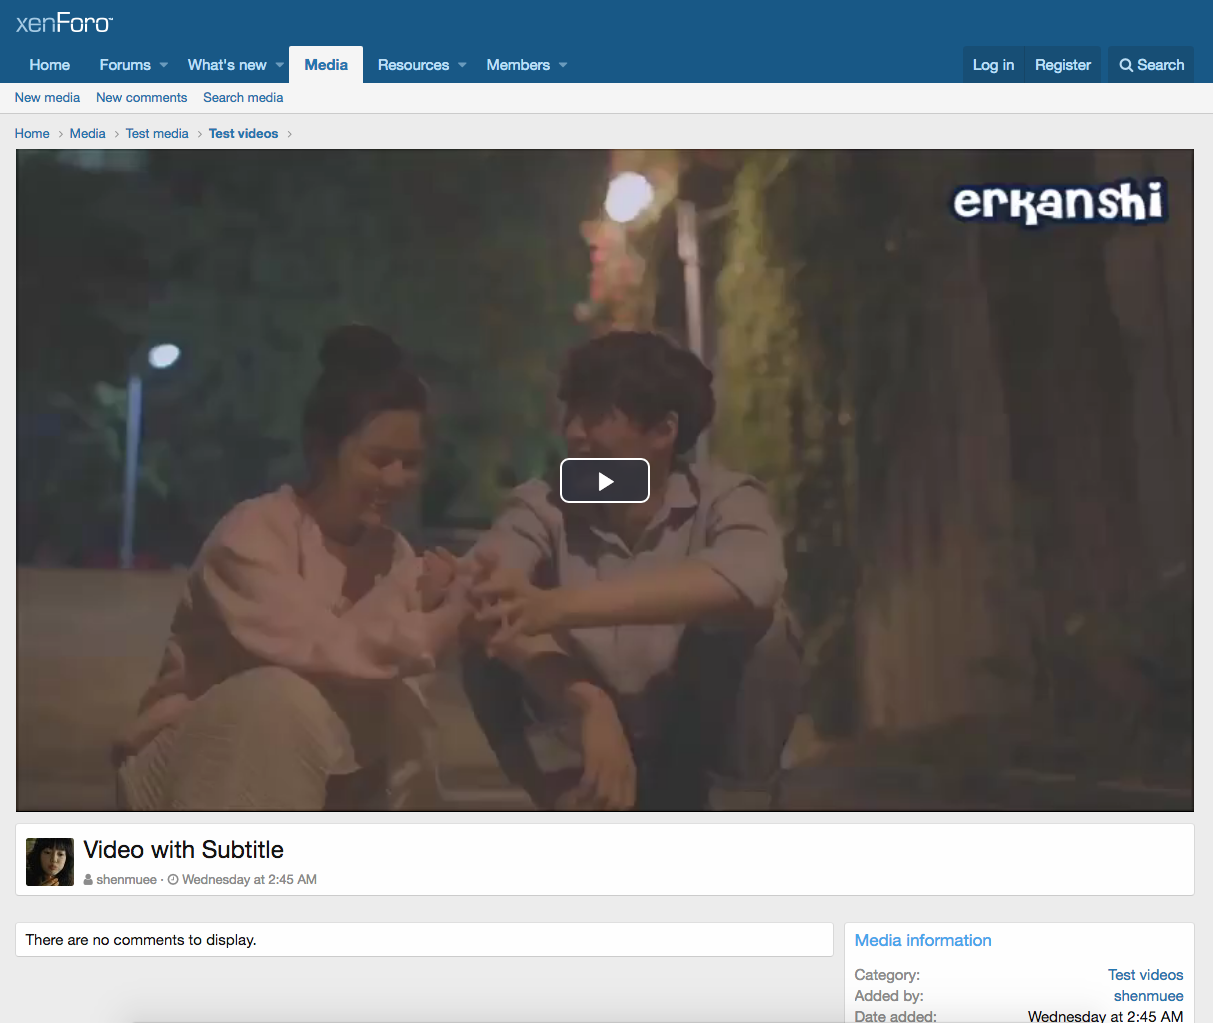Screen dimensions: 1213x1023
Task: Go to Home in the breadcrumb
Action: click(x=32, y=134)
